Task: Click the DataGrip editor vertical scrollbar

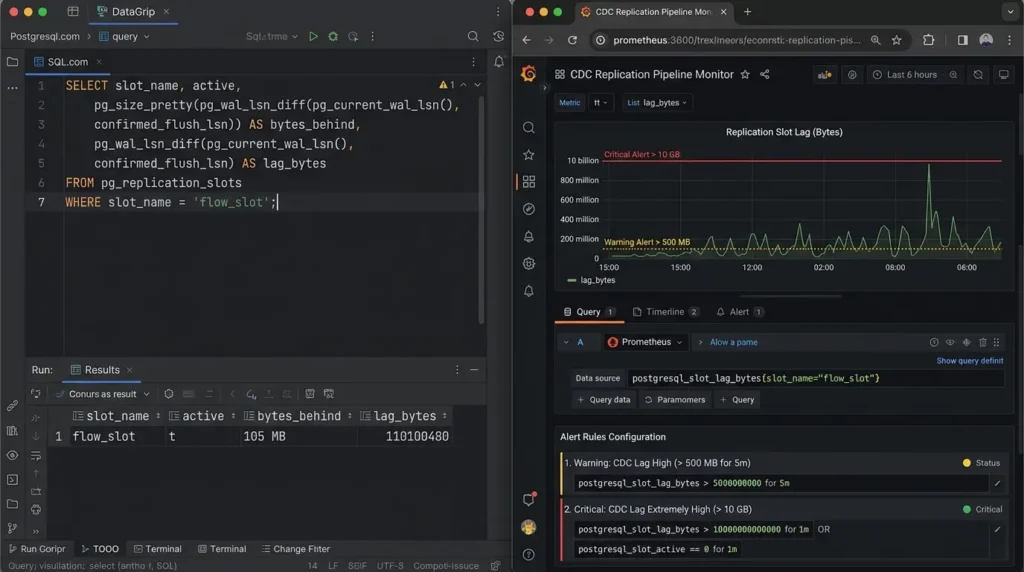Action: coord(481,209)
